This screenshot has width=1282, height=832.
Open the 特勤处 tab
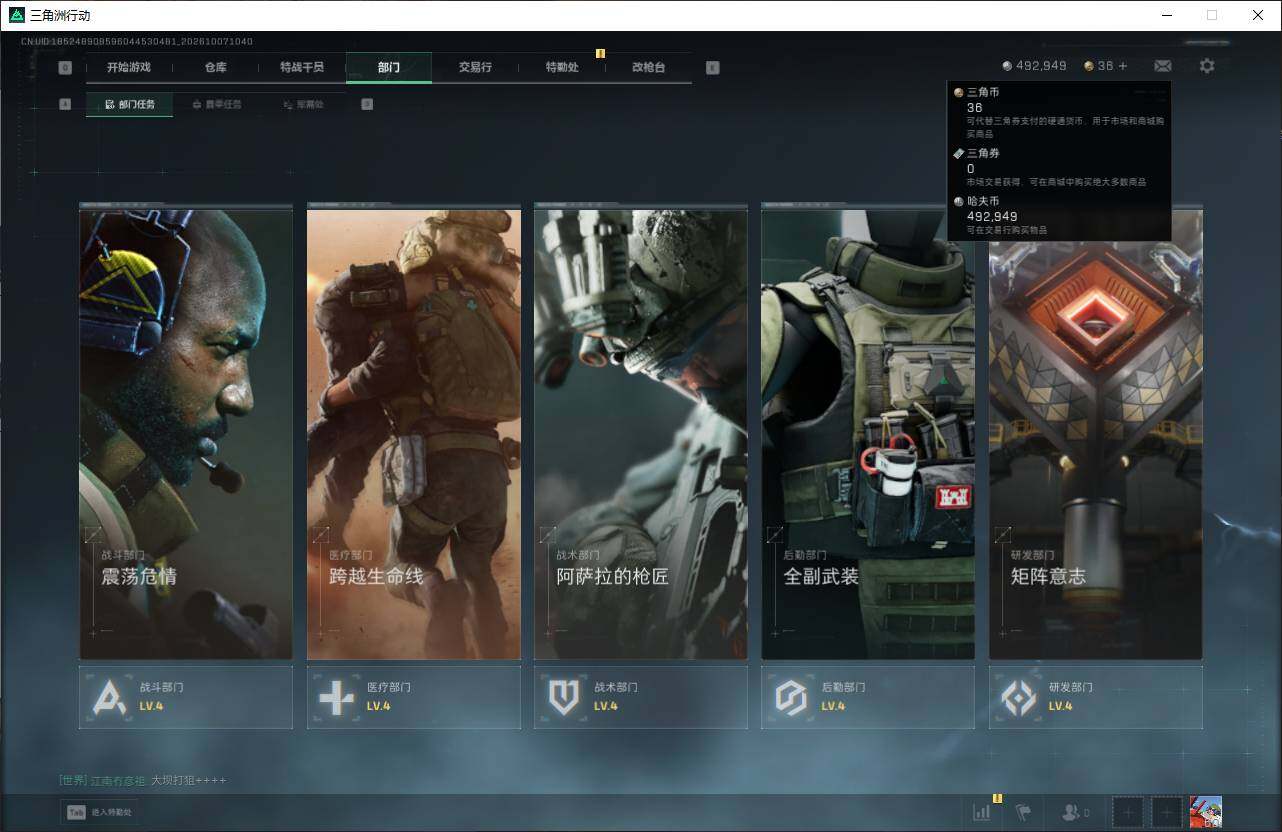click(x=562, y=67)
